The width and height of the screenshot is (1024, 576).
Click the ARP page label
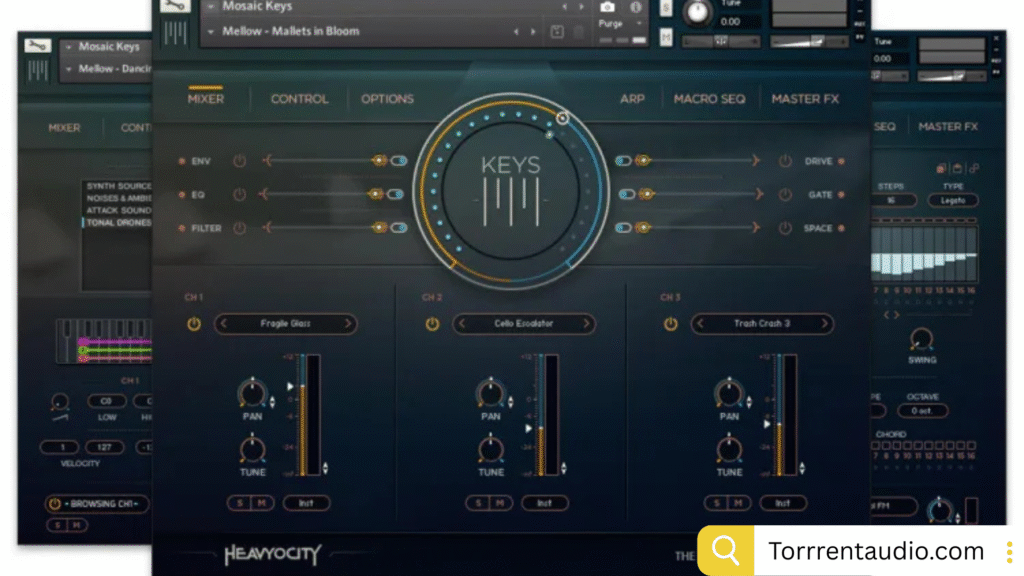633,98
